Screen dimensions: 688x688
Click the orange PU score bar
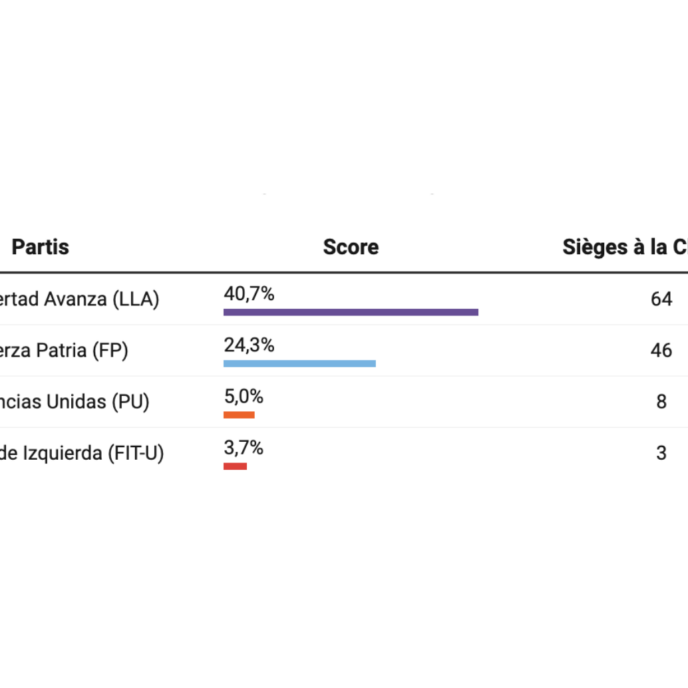(239, 415)
